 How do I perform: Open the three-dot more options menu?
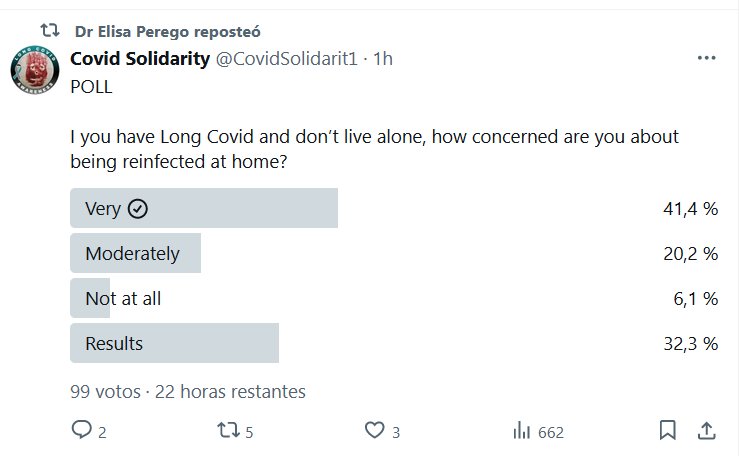point(706,59)
